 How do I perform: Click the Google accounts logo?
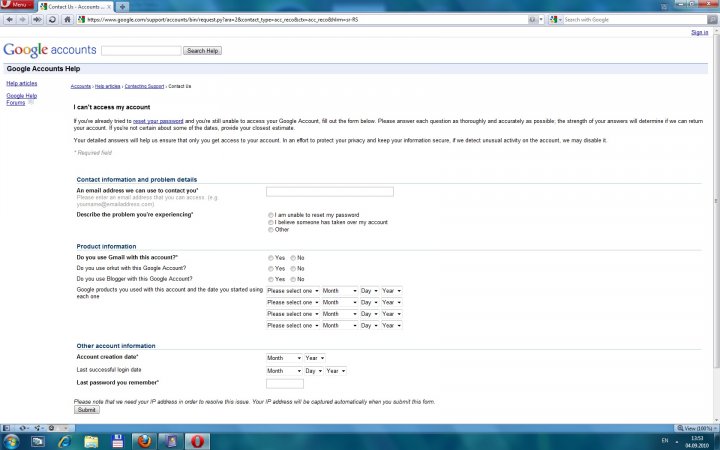[50, 50]
